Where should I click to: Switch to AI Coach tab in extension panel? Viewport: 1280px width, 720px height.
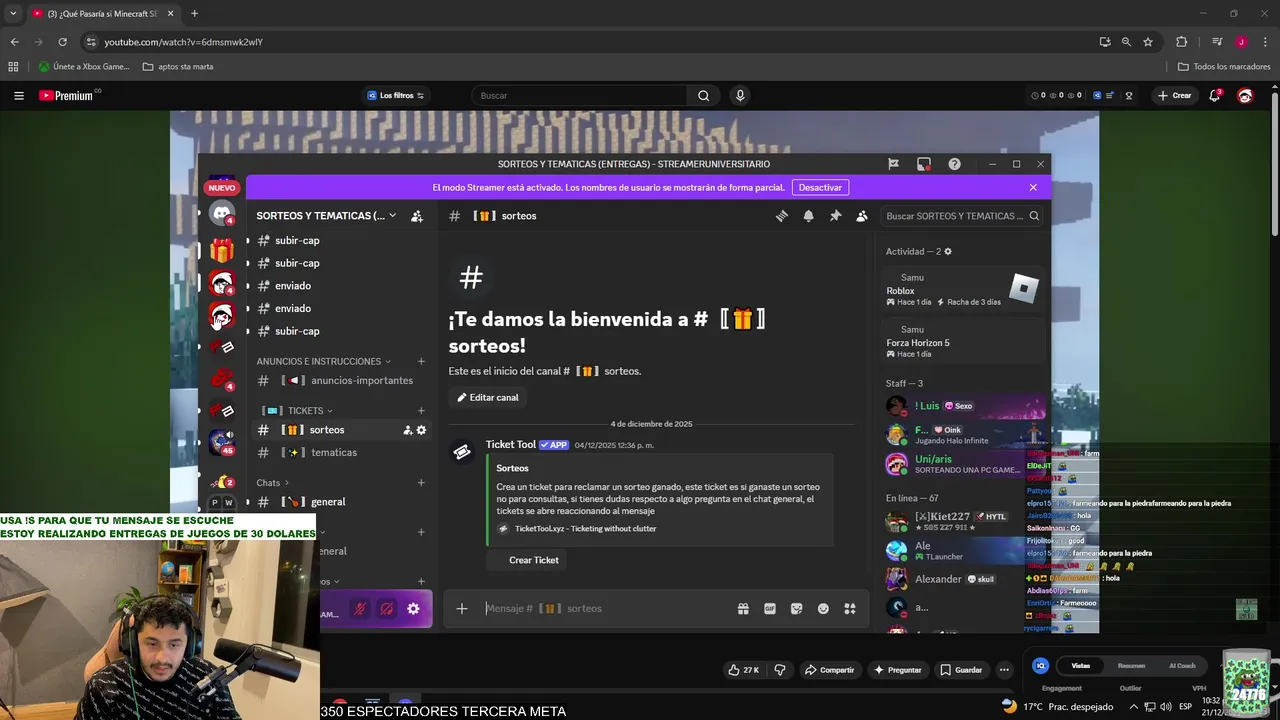1182,666
